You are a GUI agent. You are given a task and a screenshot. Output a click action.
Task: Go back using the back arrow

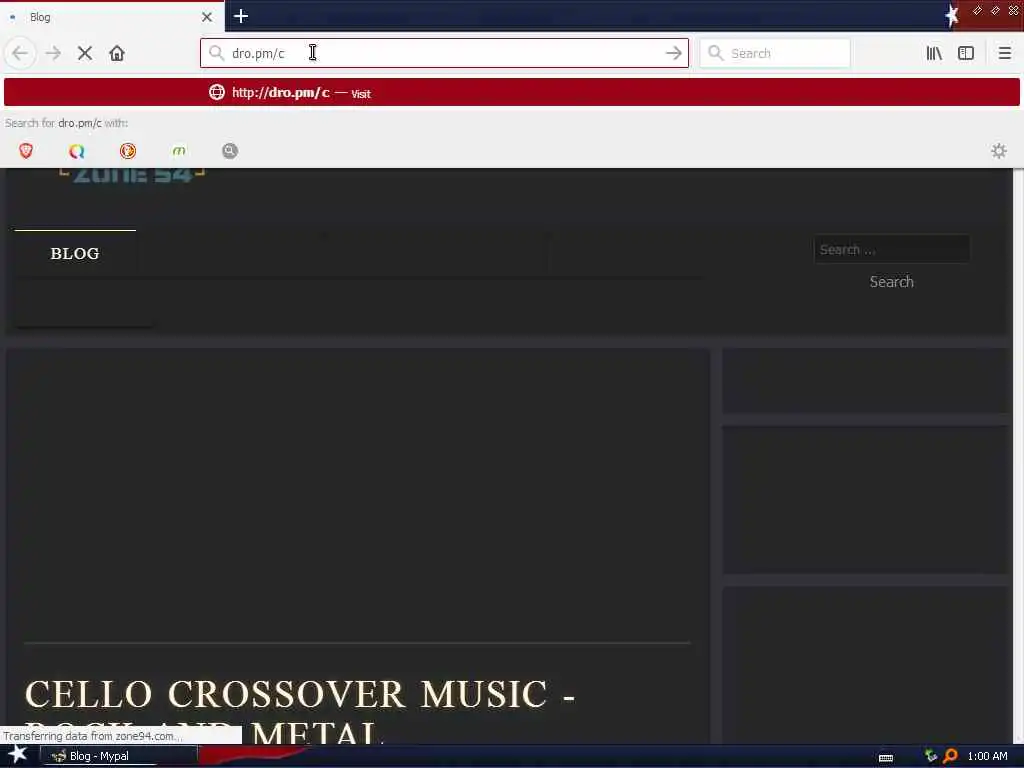click(20, 53)
